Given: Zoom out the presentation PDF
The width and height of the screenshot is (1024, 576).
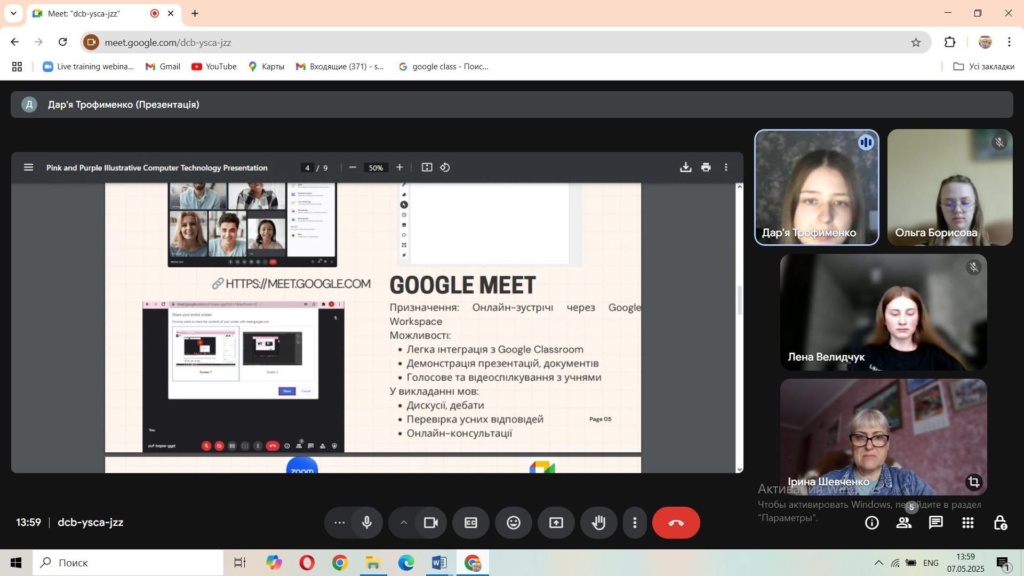Looking at the screenshot, I should [353, 167].
